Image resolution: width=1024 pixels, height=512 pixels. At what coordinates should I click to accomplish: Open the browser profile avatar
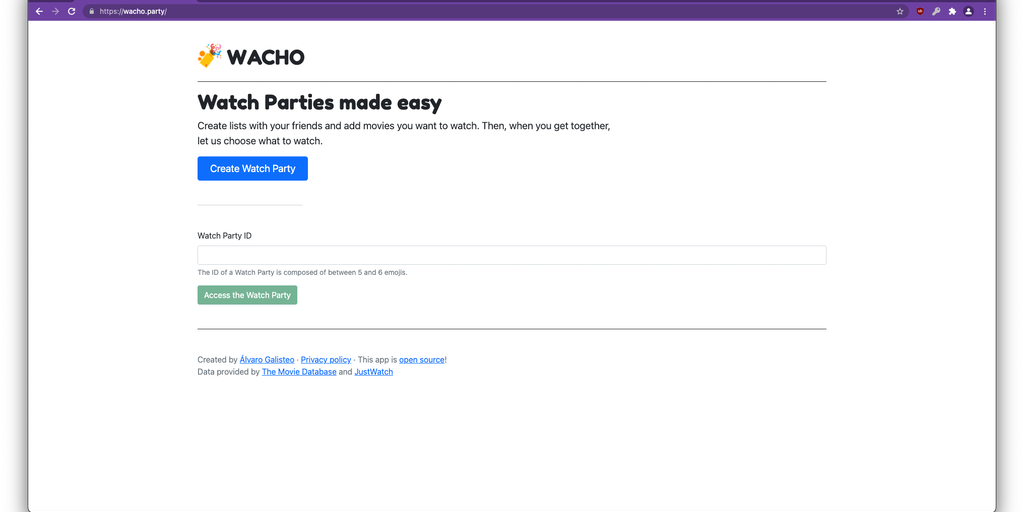point(968,11)
